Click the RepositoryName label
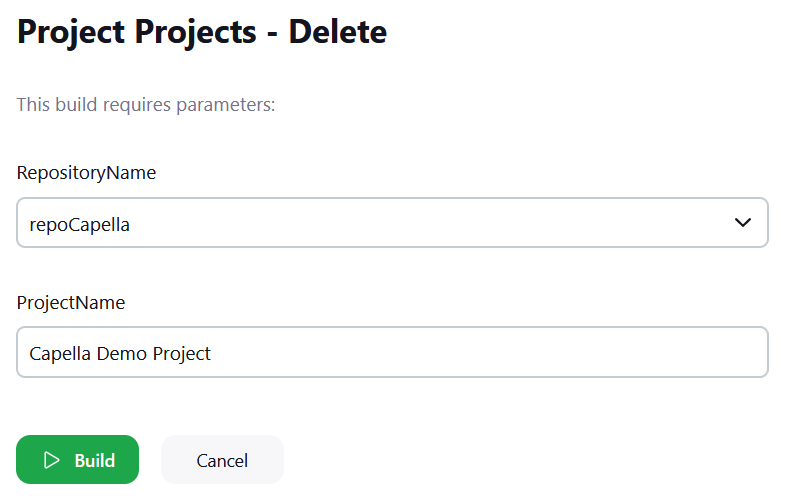Screen dimensions: 789x496 click(86, 172)
